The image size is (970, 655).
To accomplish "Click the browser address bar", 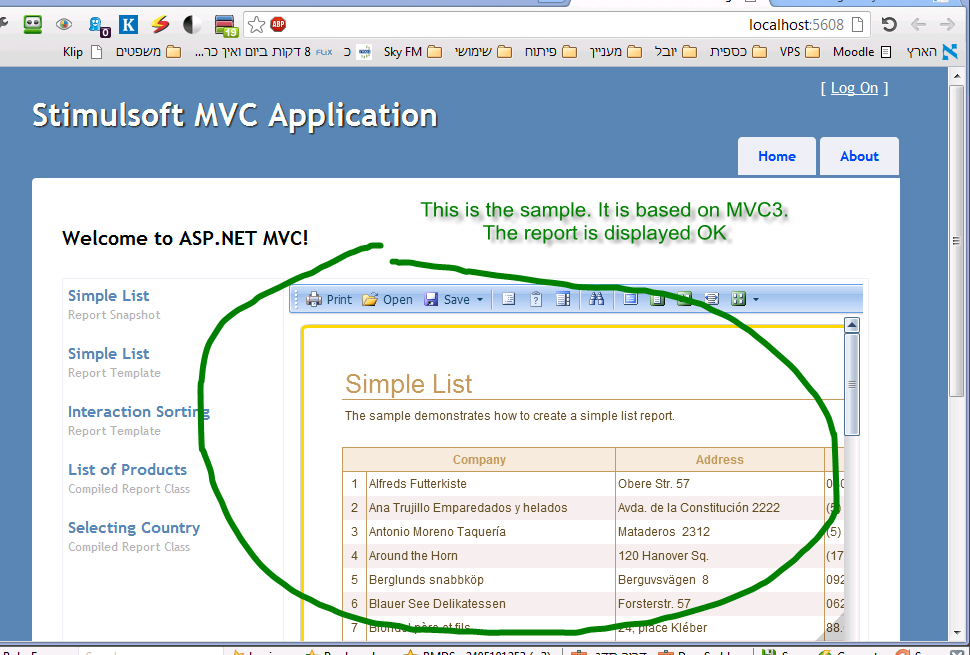I will 557,25.
